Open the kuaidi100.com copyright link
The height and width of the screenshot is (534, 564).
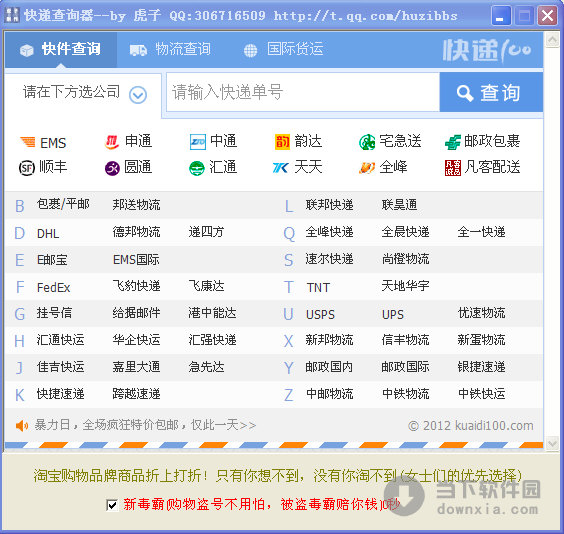(471, 426)
